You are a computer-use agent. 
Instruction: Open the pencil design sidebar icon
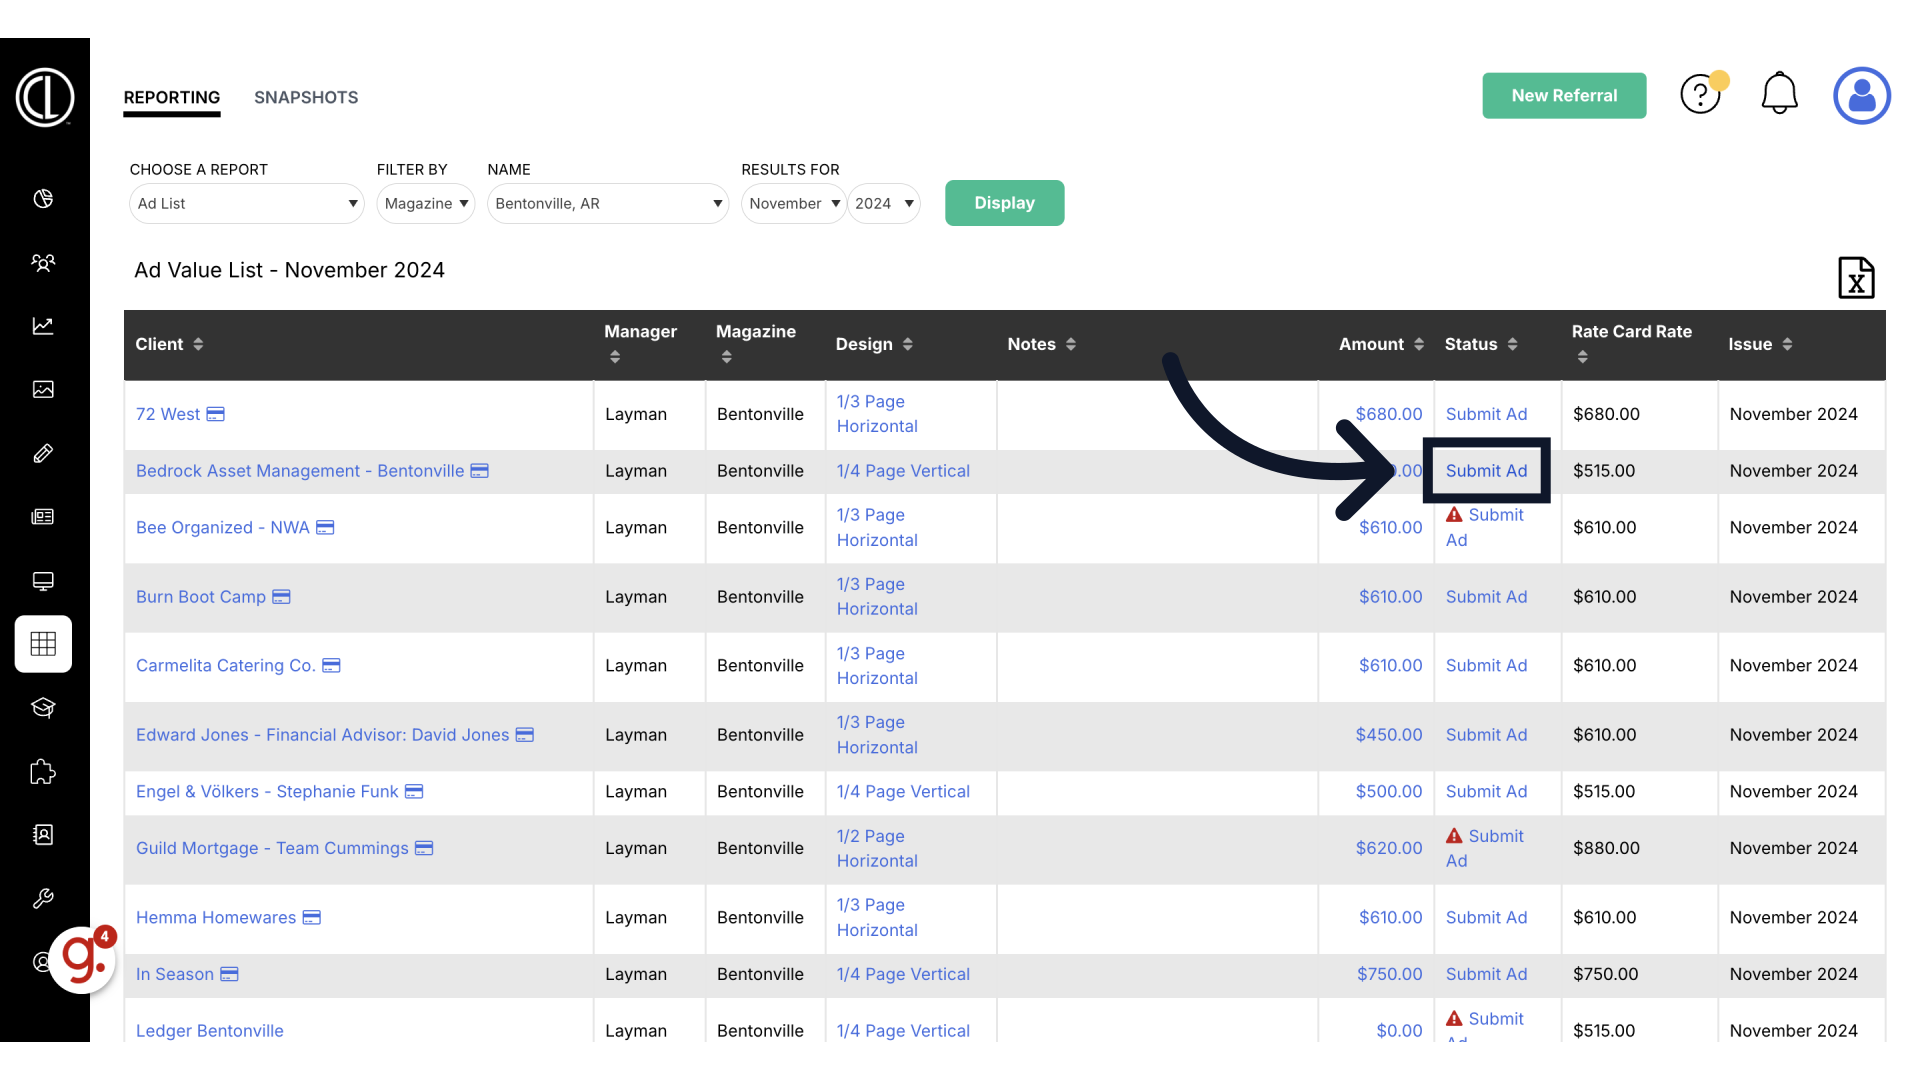(x=43, y=453)
